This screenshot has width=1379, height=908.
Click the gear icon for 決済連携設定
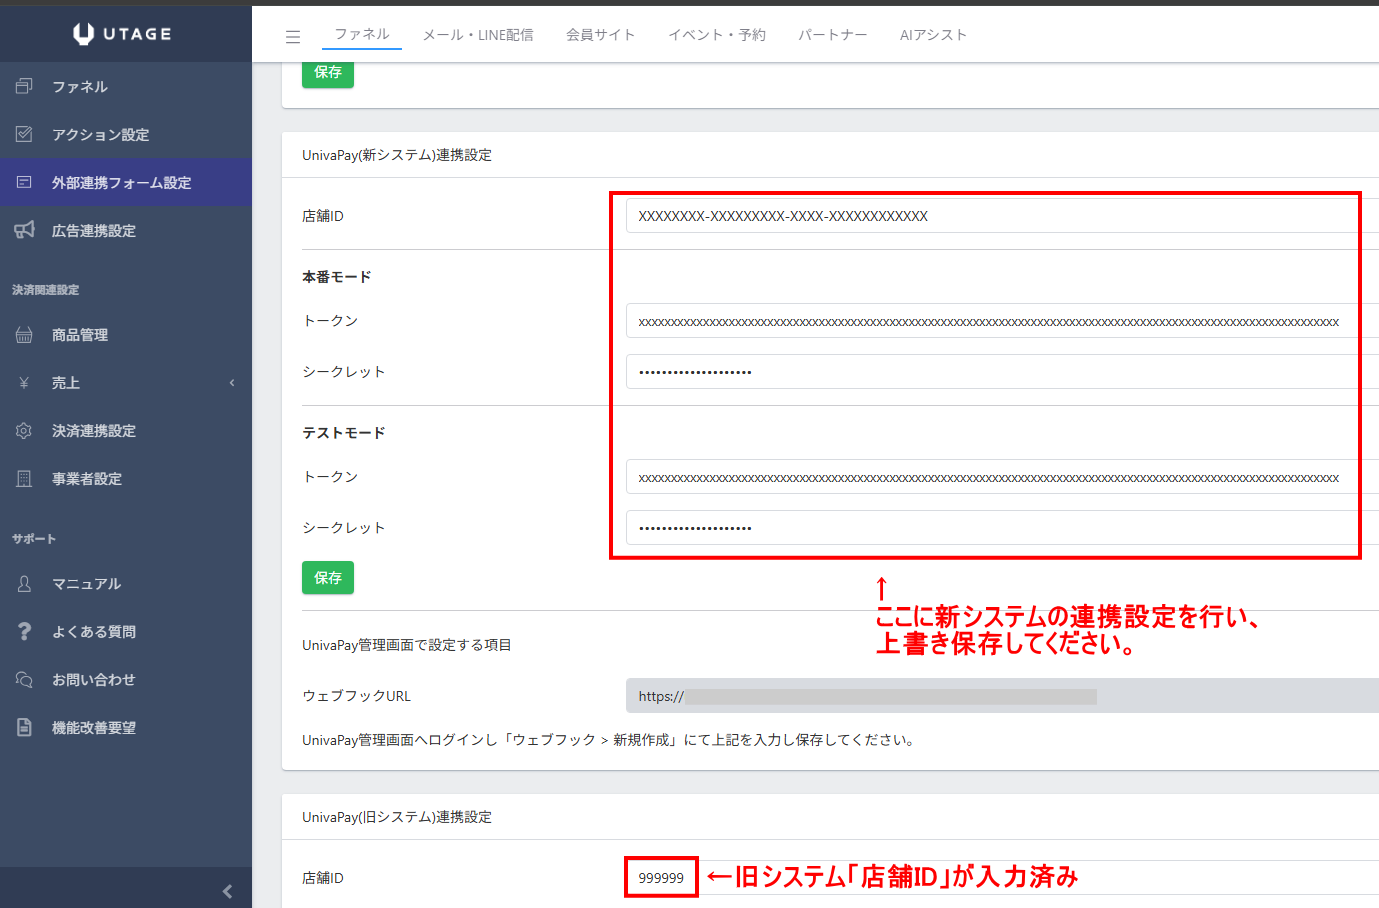point(25,431)
